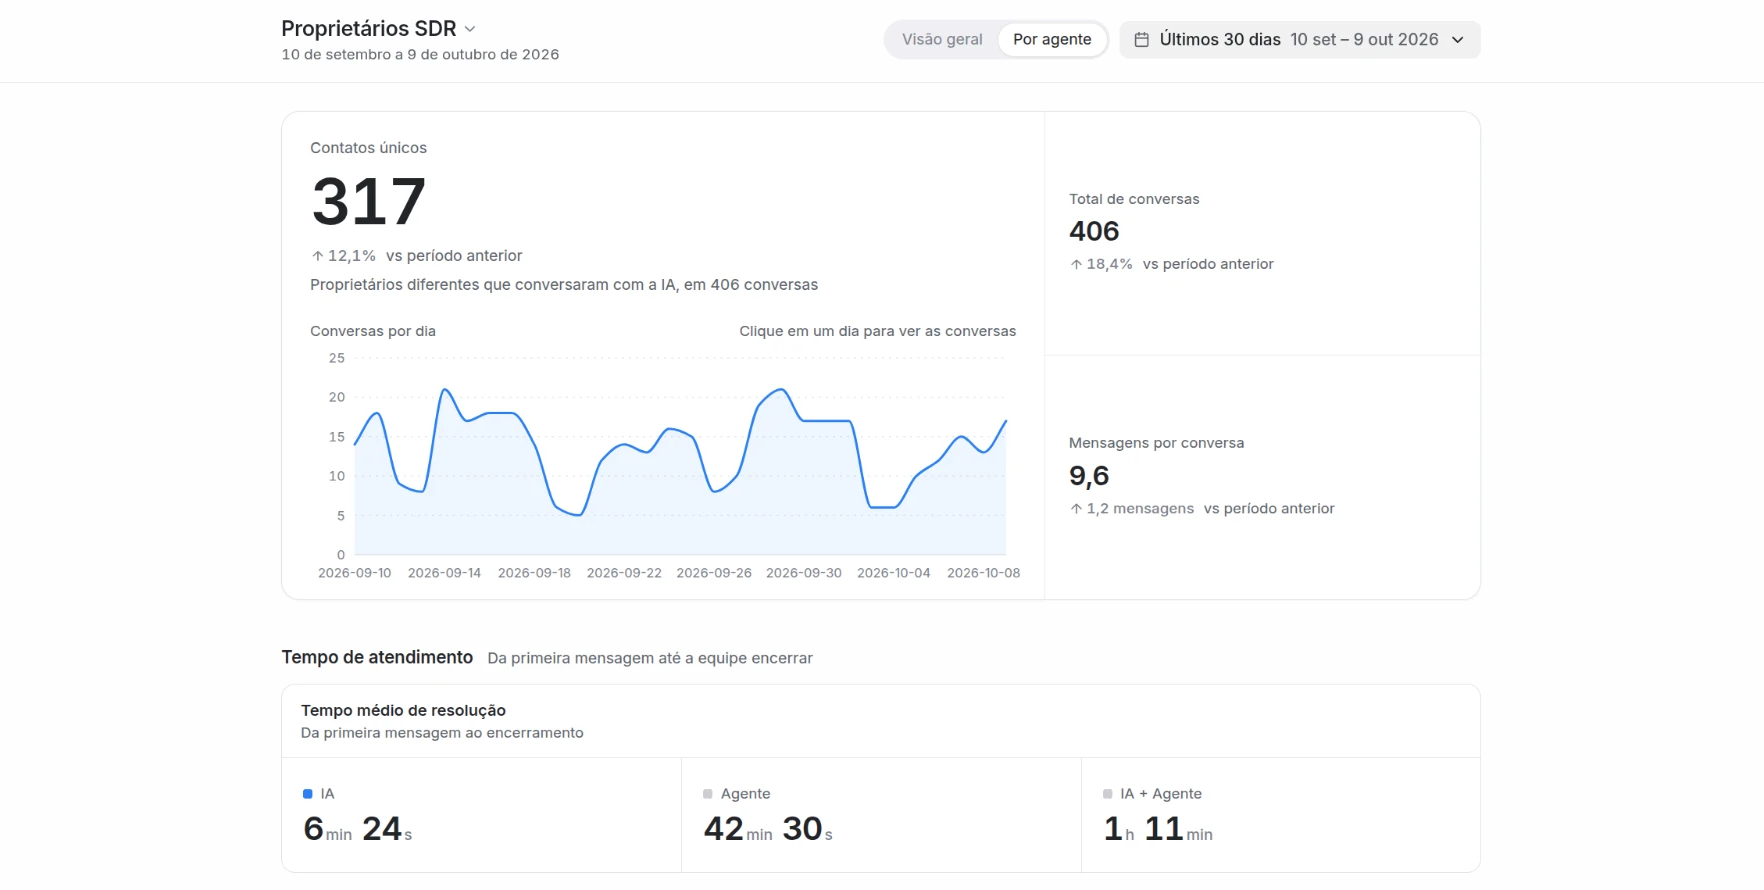Click the IA resolution time 6 min 24 s
The image size is (1764, 890).
point(358,829)
